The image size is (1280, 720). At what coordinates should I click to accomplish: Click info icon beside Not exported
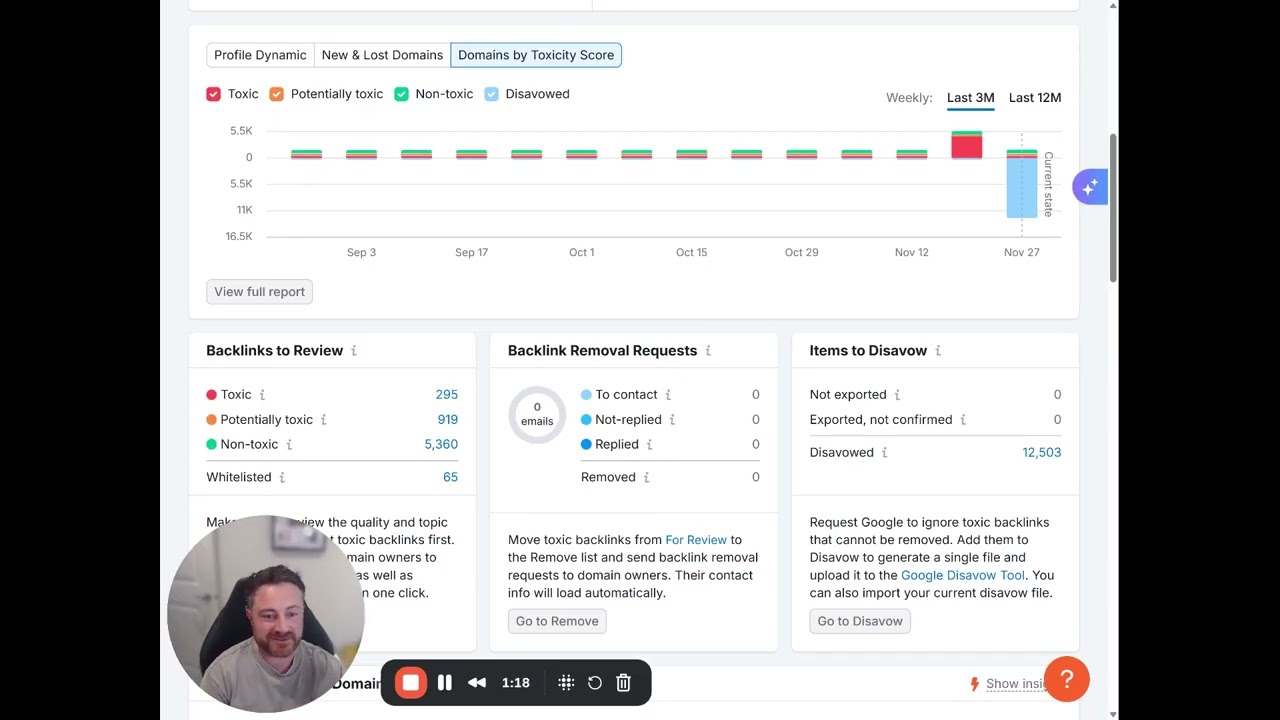point(897,395)
